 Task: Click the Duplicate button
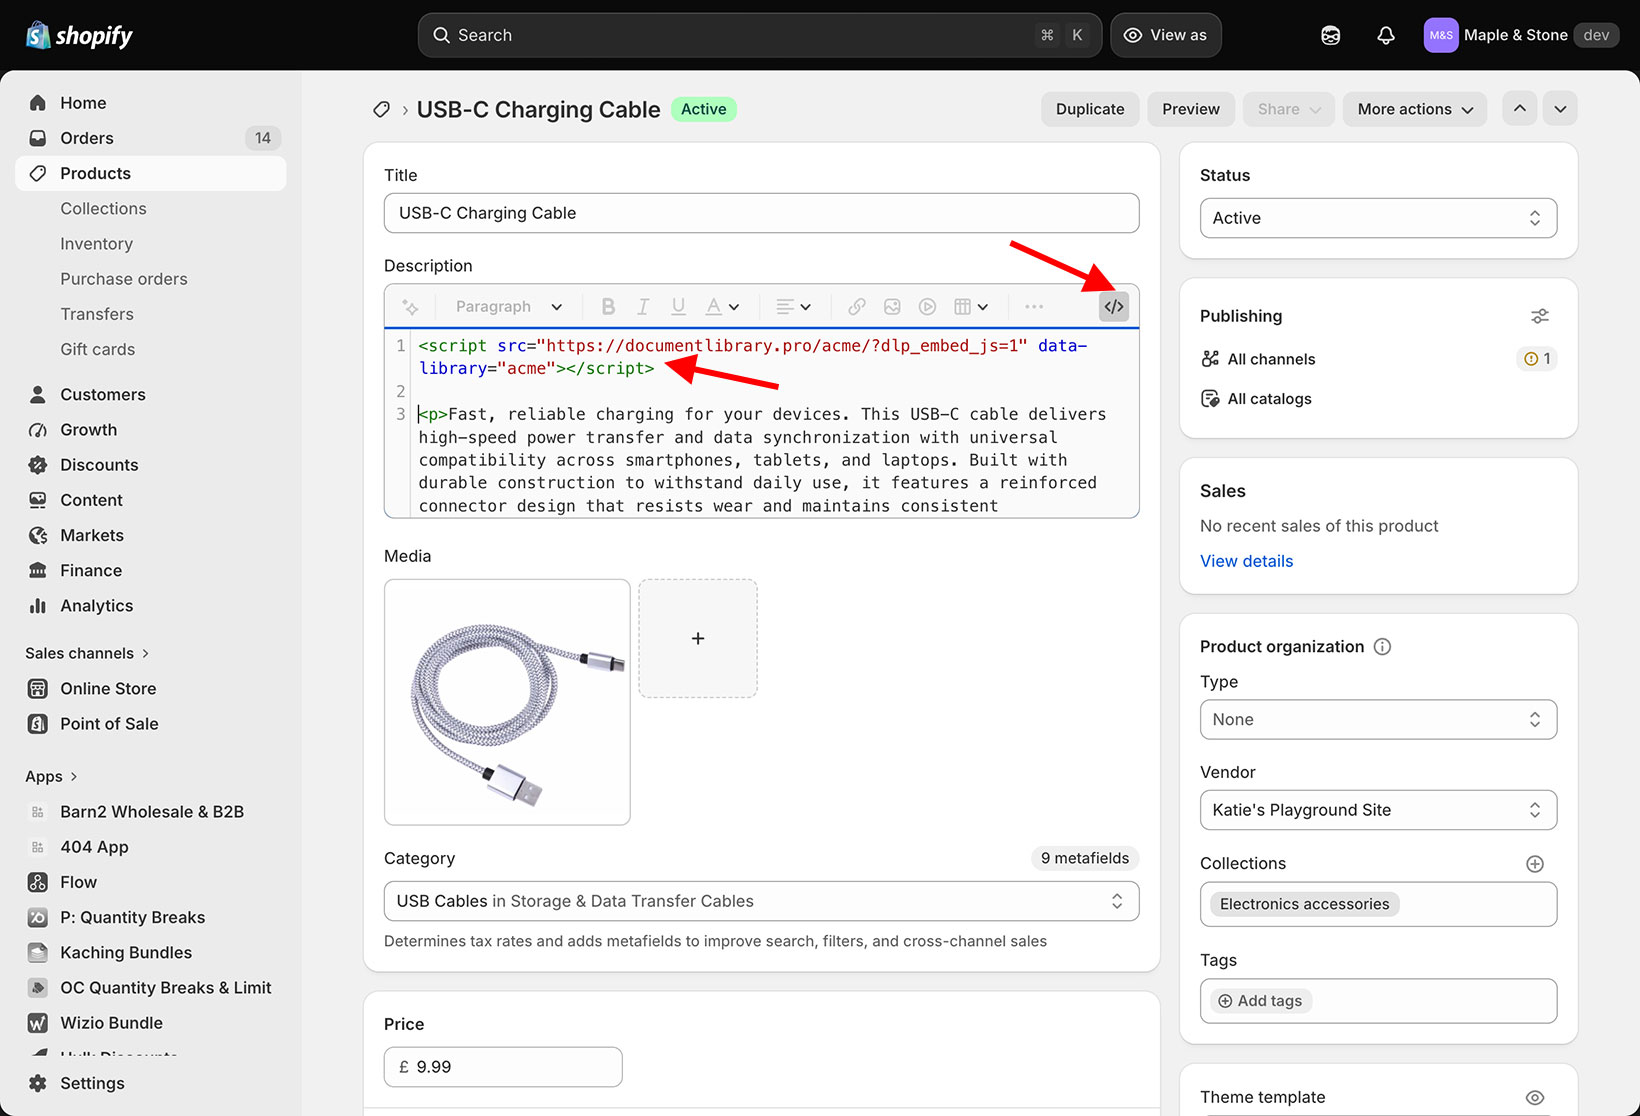click(1090, 109)
